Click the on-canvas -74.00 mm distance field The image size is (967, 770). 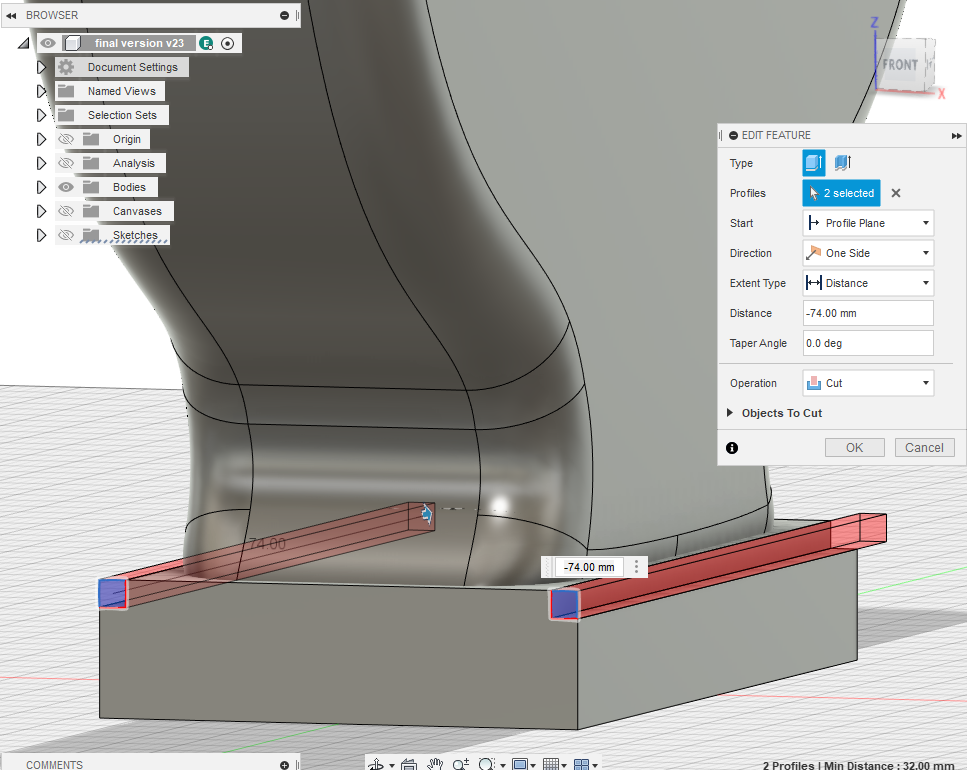[589, 567]
